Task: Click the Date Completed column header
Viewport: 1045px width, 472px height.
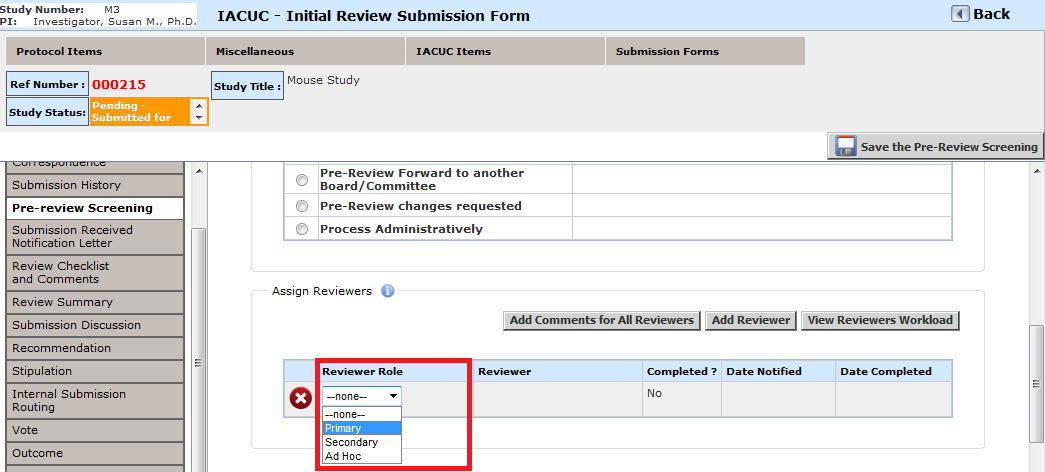Action: (x=894, y=371)
